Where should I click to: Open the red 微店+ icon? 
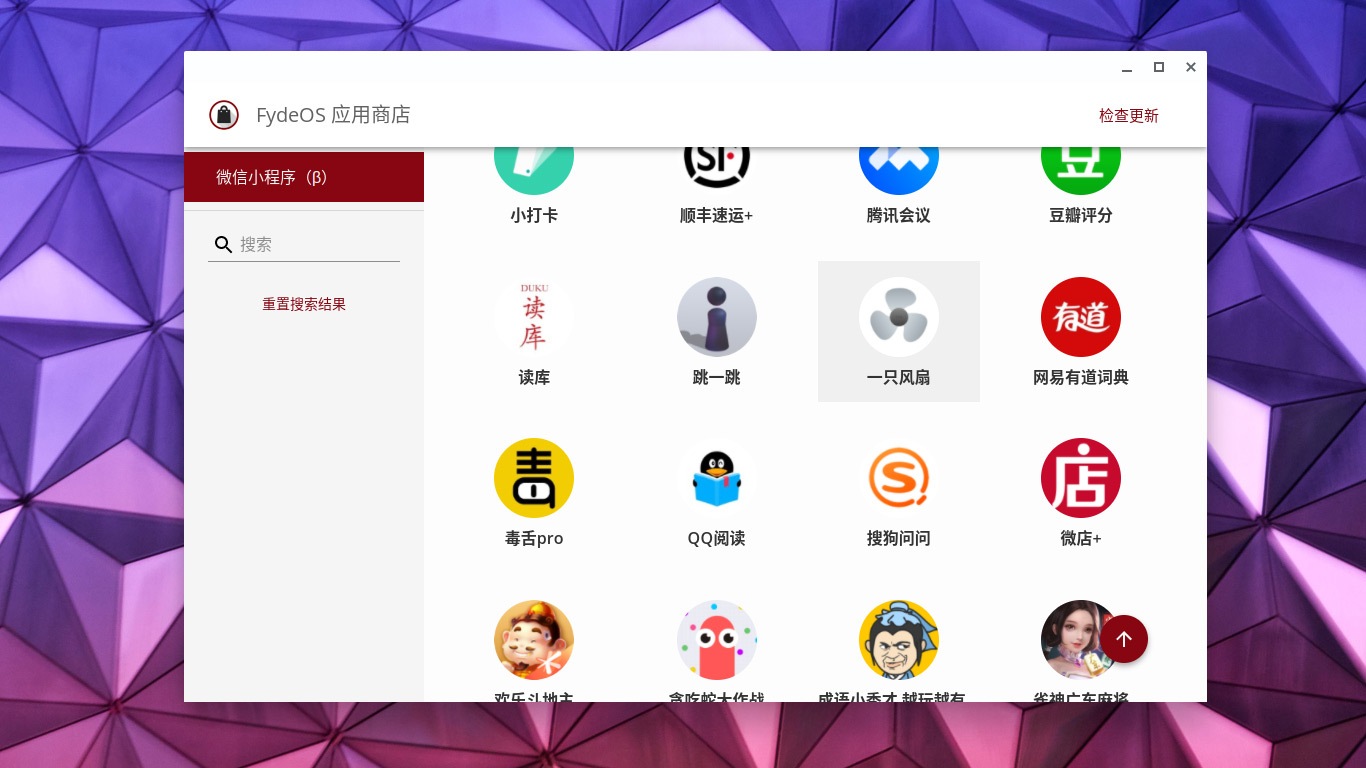point(1080,478)
